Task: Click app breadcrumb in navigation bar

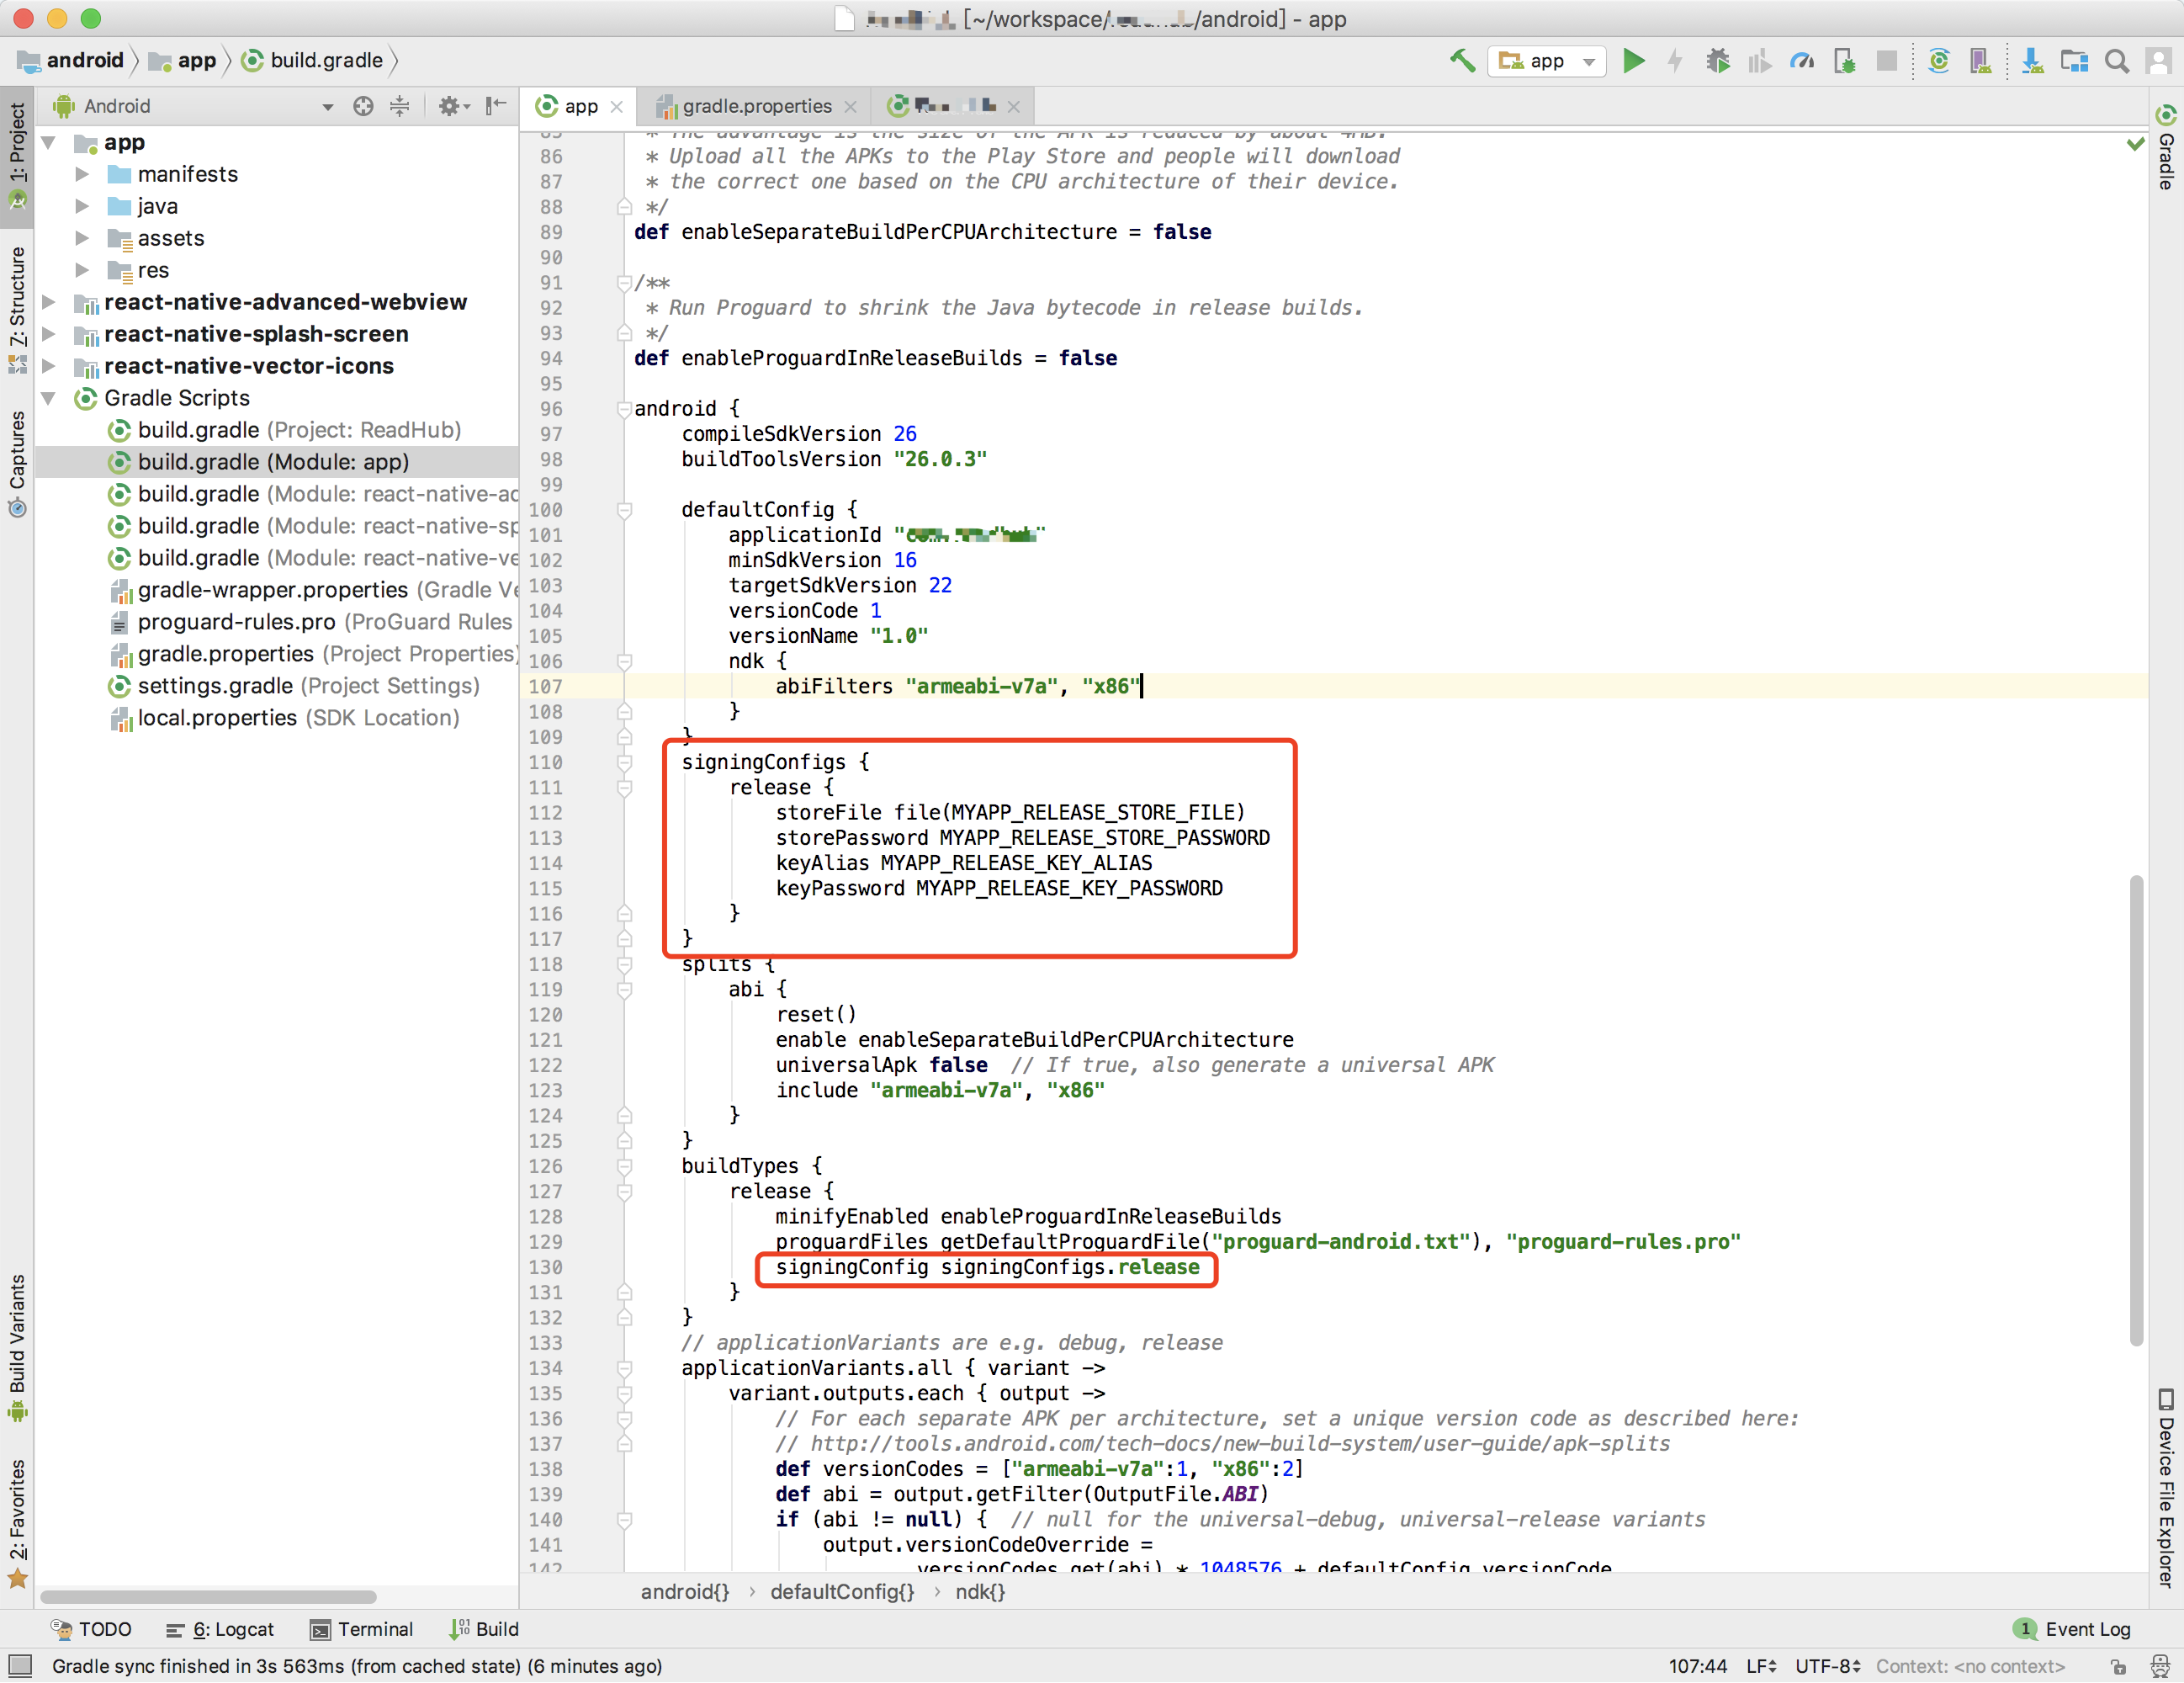Action: pos(183,61)
